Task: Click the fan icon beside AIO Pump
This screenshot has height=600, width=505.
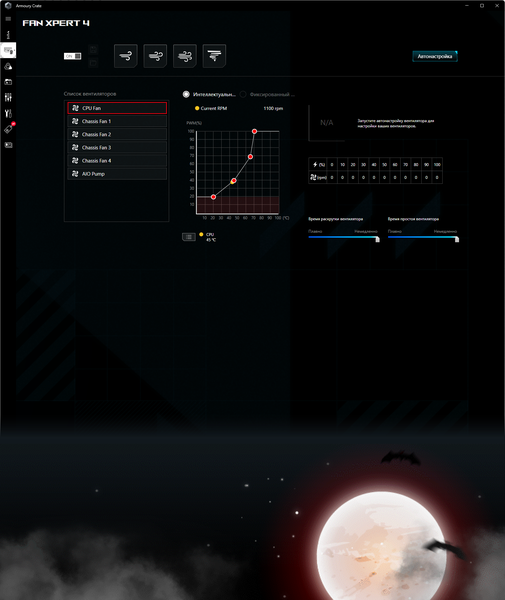Action: coord(75,174)
